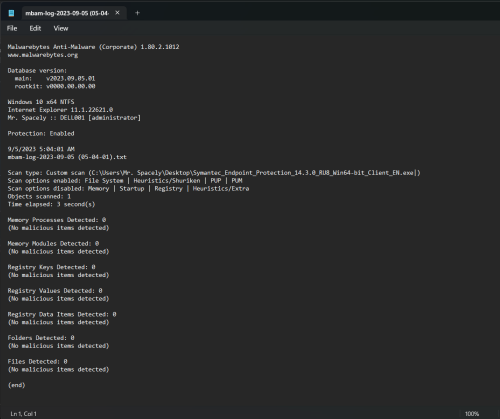The image size is (500, 419).
Task: Add a new tab with plus icon
Action: point(137,13)
